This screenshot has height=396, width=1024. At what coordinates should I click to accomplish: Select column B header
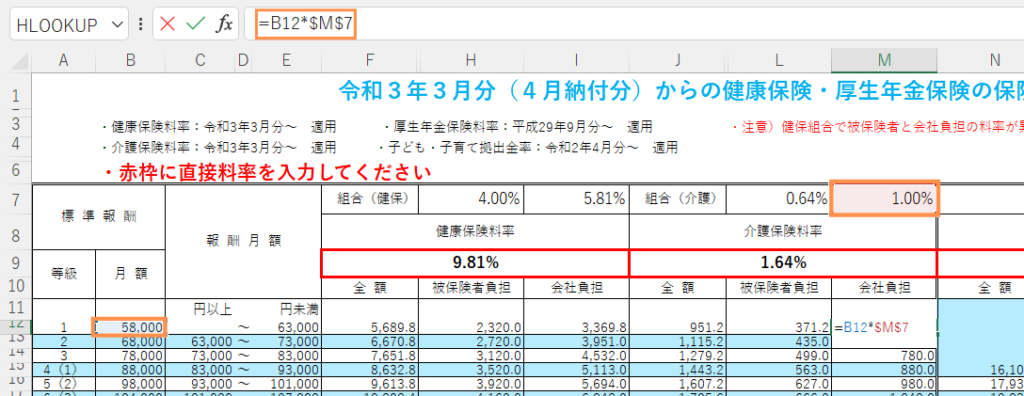coord(131,61)
